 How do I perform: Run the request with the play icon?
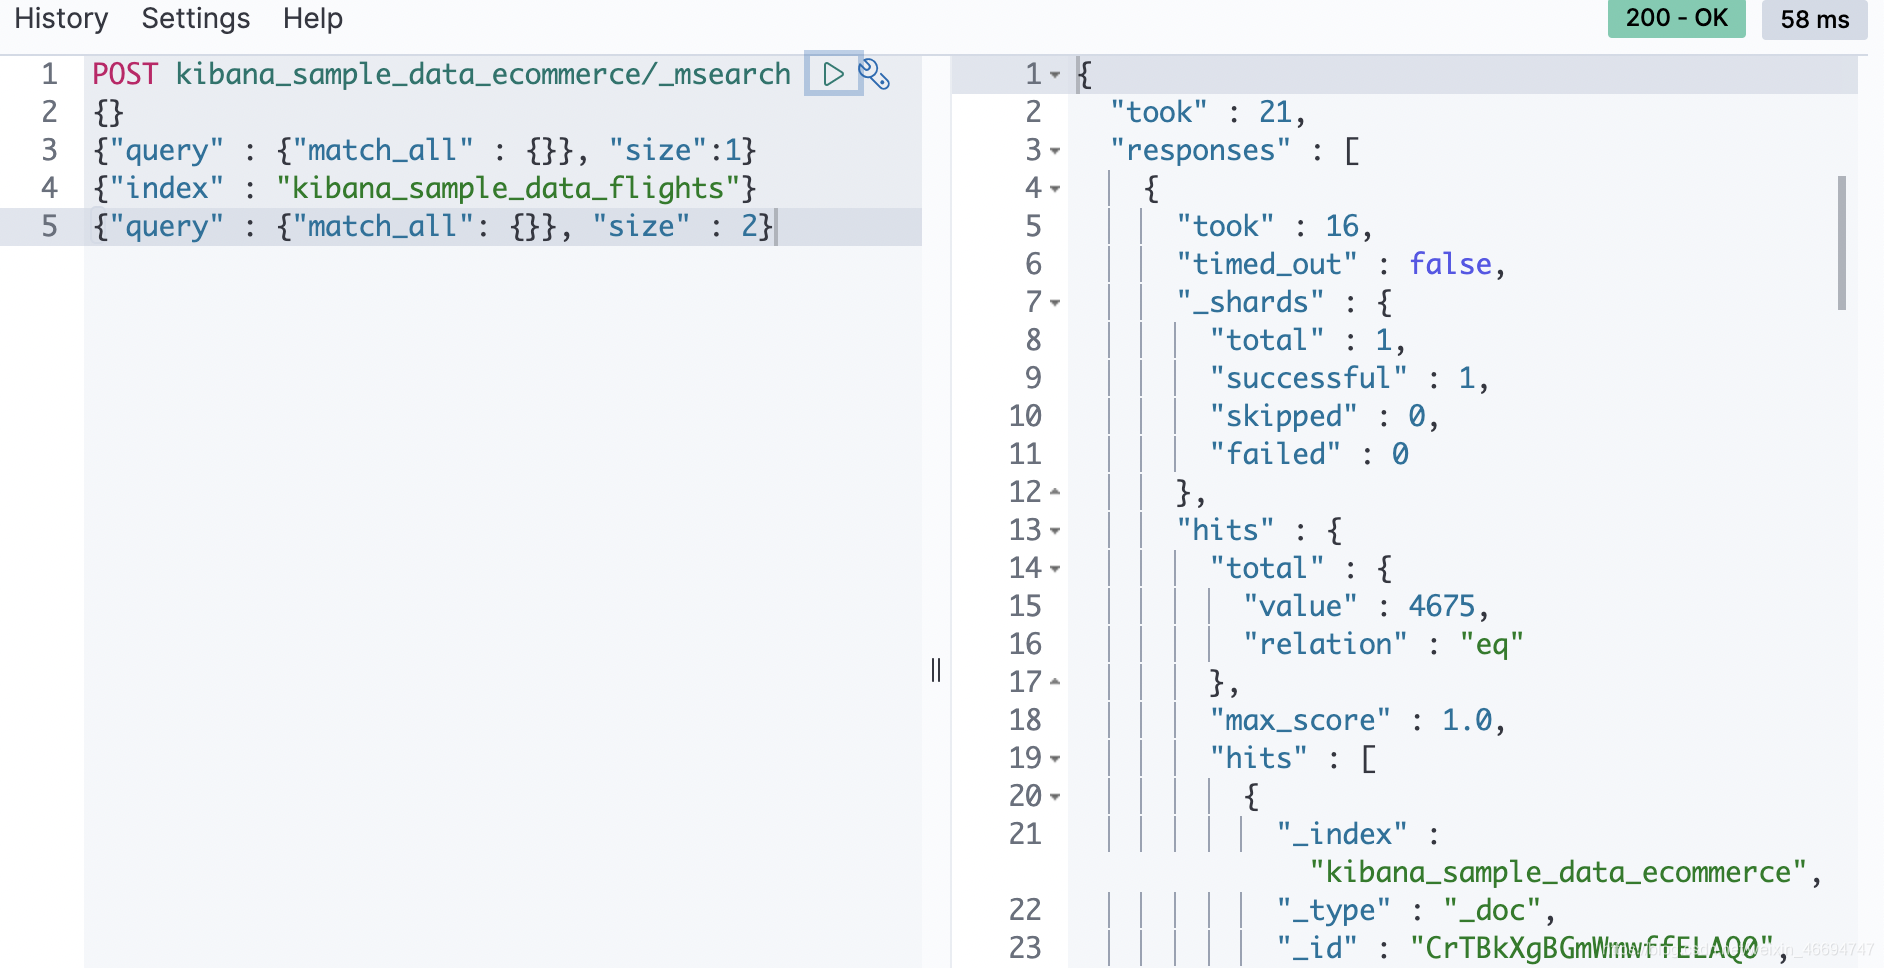[833, 74]
